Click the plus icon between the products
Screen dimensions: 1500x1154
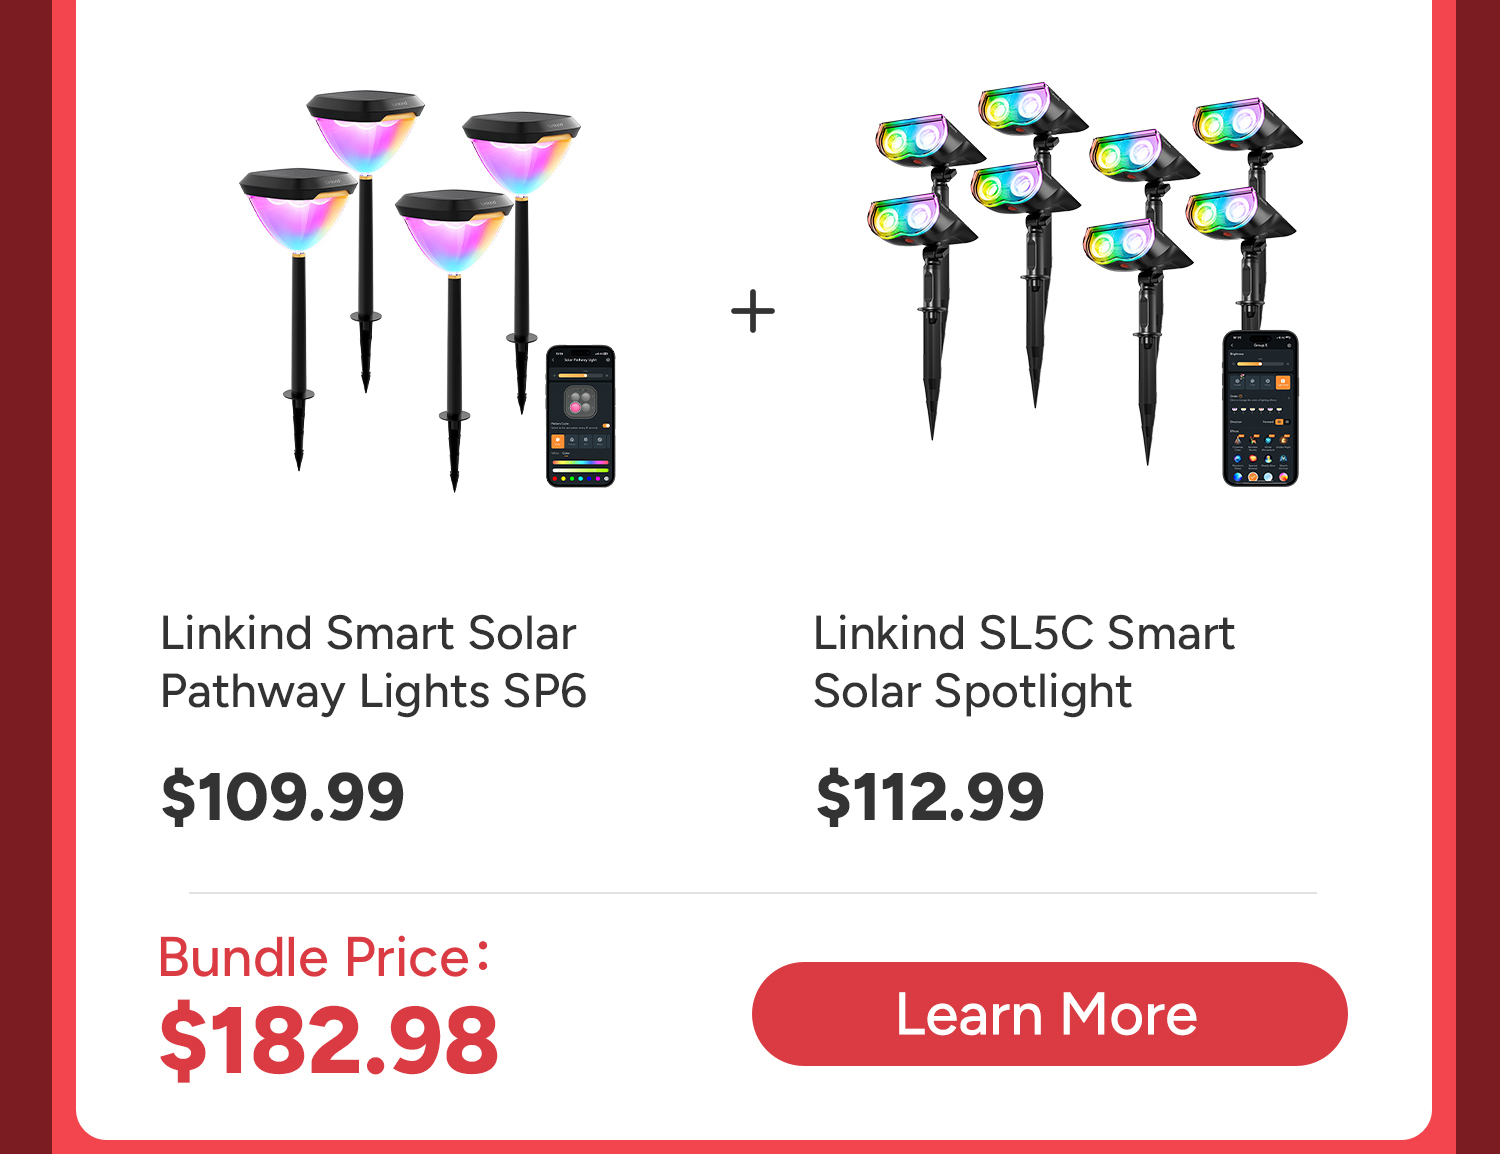pos(753,311)
